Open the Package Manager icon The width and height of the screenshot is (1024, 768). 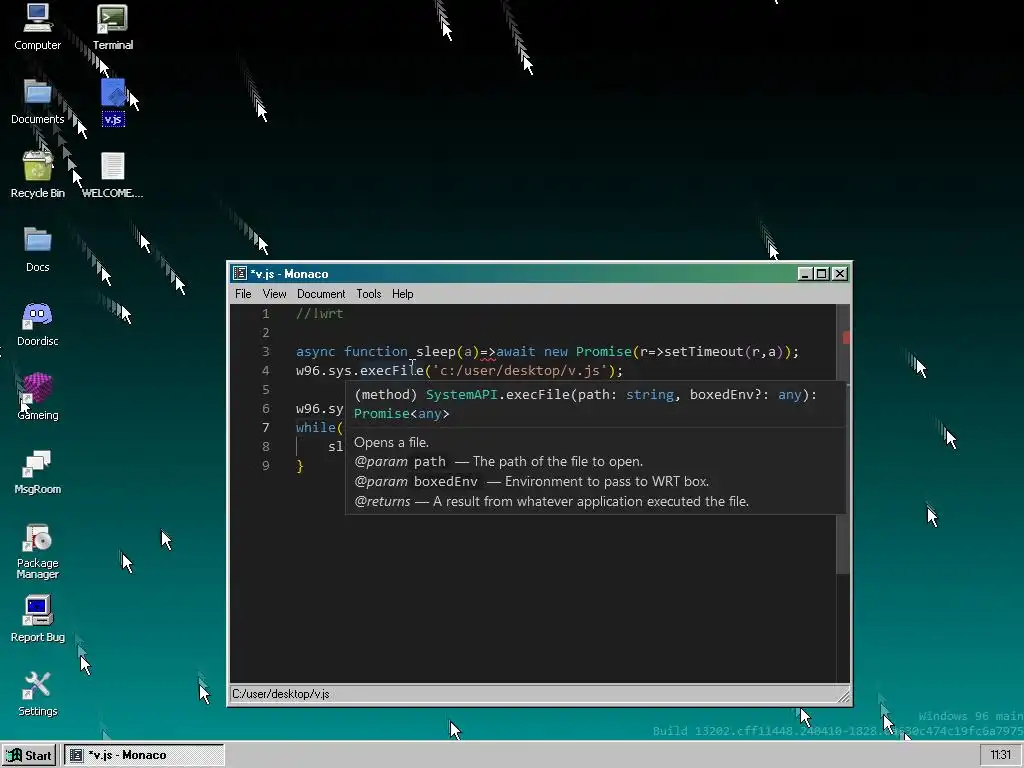[37, 551]
